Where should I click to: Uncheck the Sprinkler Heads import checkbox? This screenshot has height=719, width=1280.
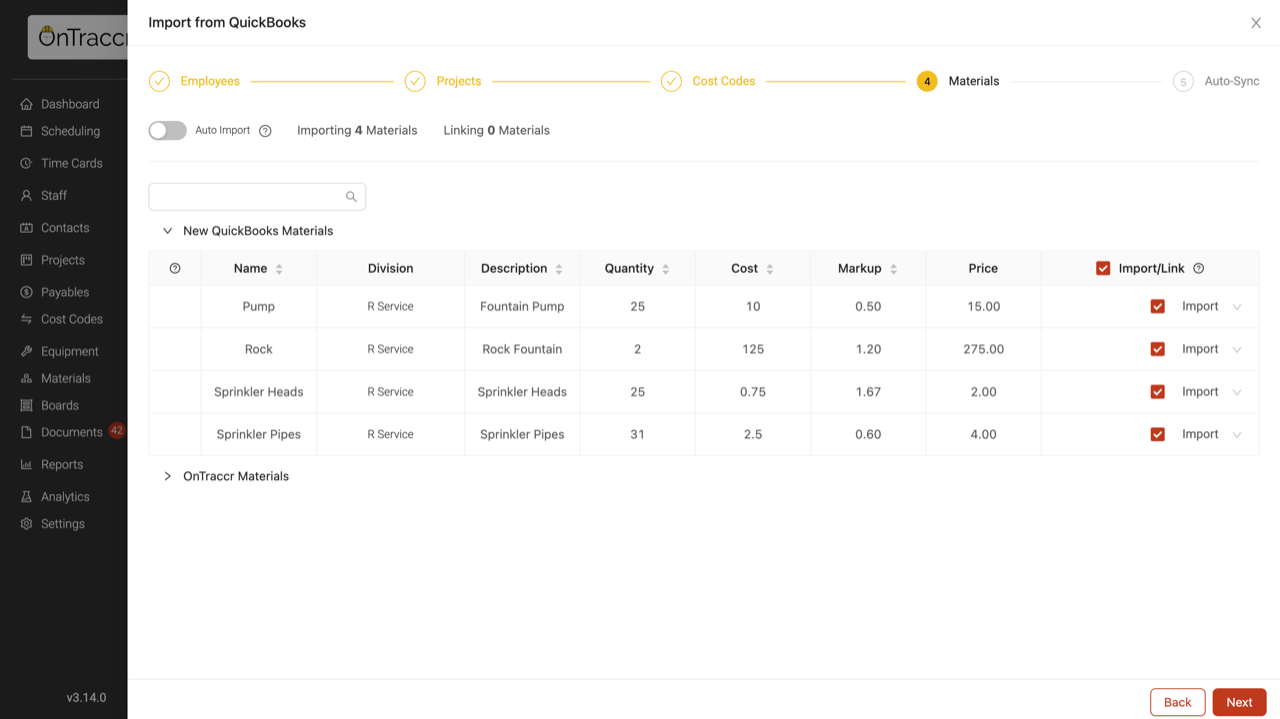(1157, 392)
